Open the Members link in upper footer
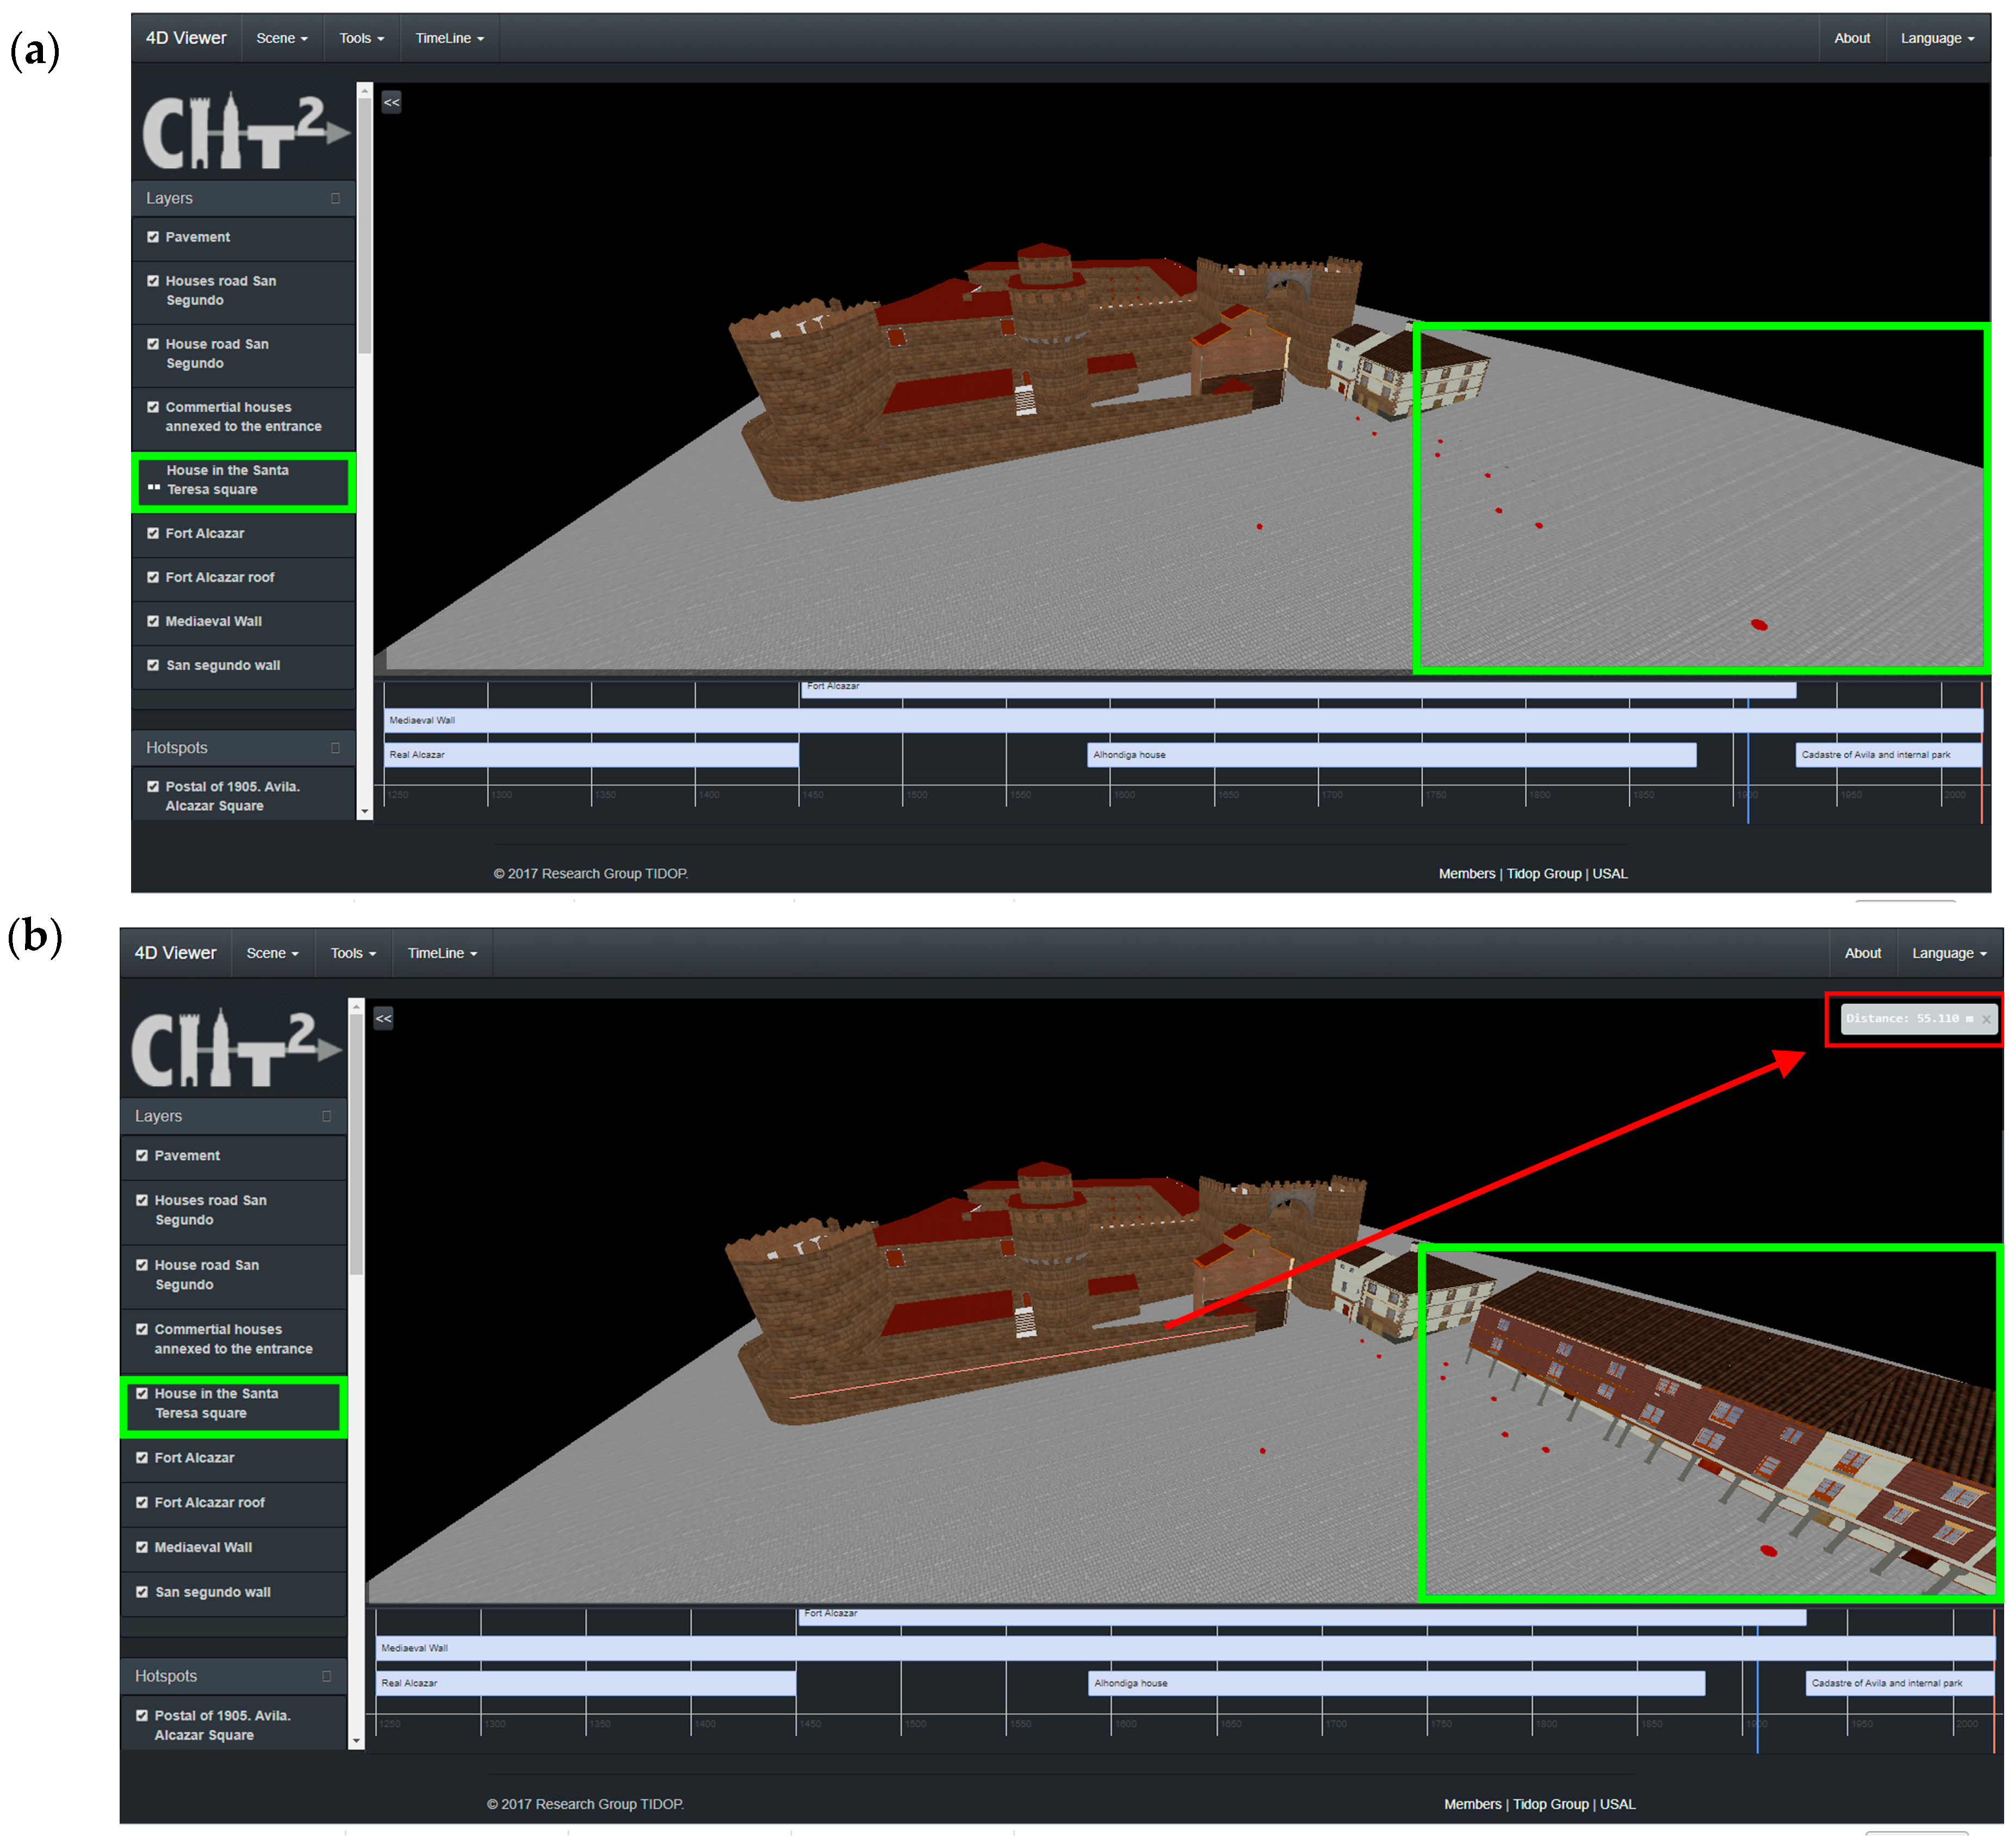 (x=1466, y=873)
